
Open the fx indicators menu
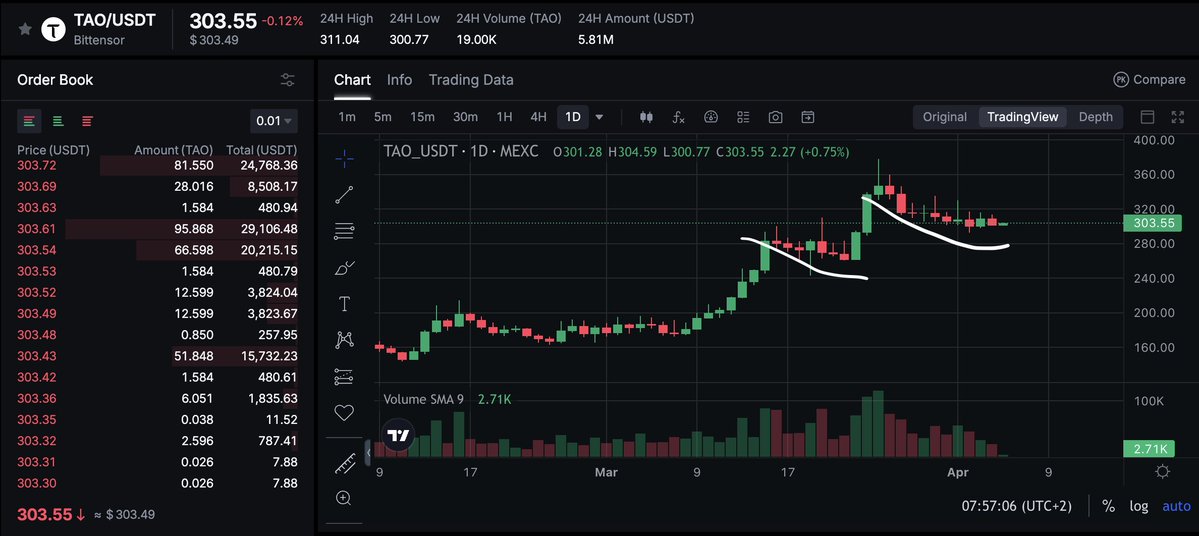coord(678,117)
